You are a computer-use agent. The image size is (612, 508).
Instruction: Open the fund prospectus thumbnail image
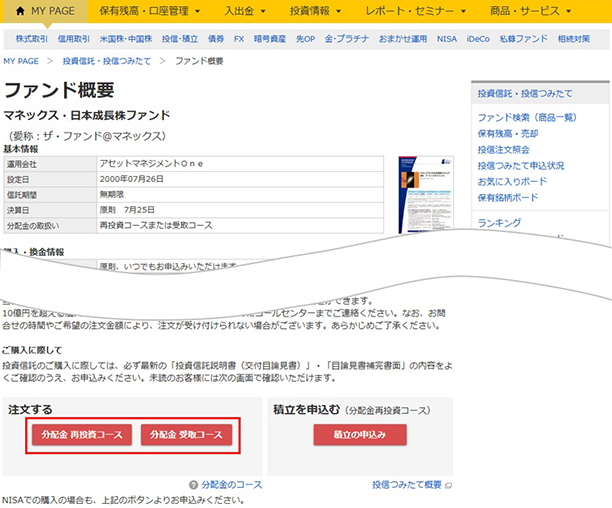426,194
